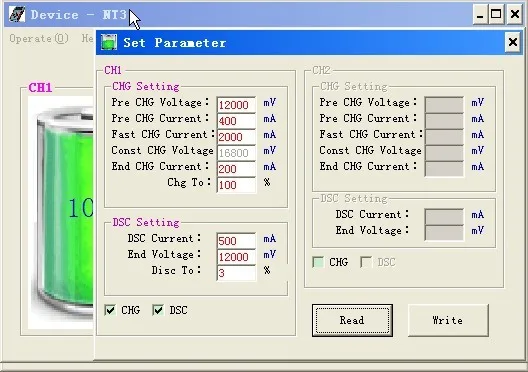The image size is (528, 372).
Task: Select CH1 Const CHG Voltage field
Action: pyautogui.click(x=236, y=153)
